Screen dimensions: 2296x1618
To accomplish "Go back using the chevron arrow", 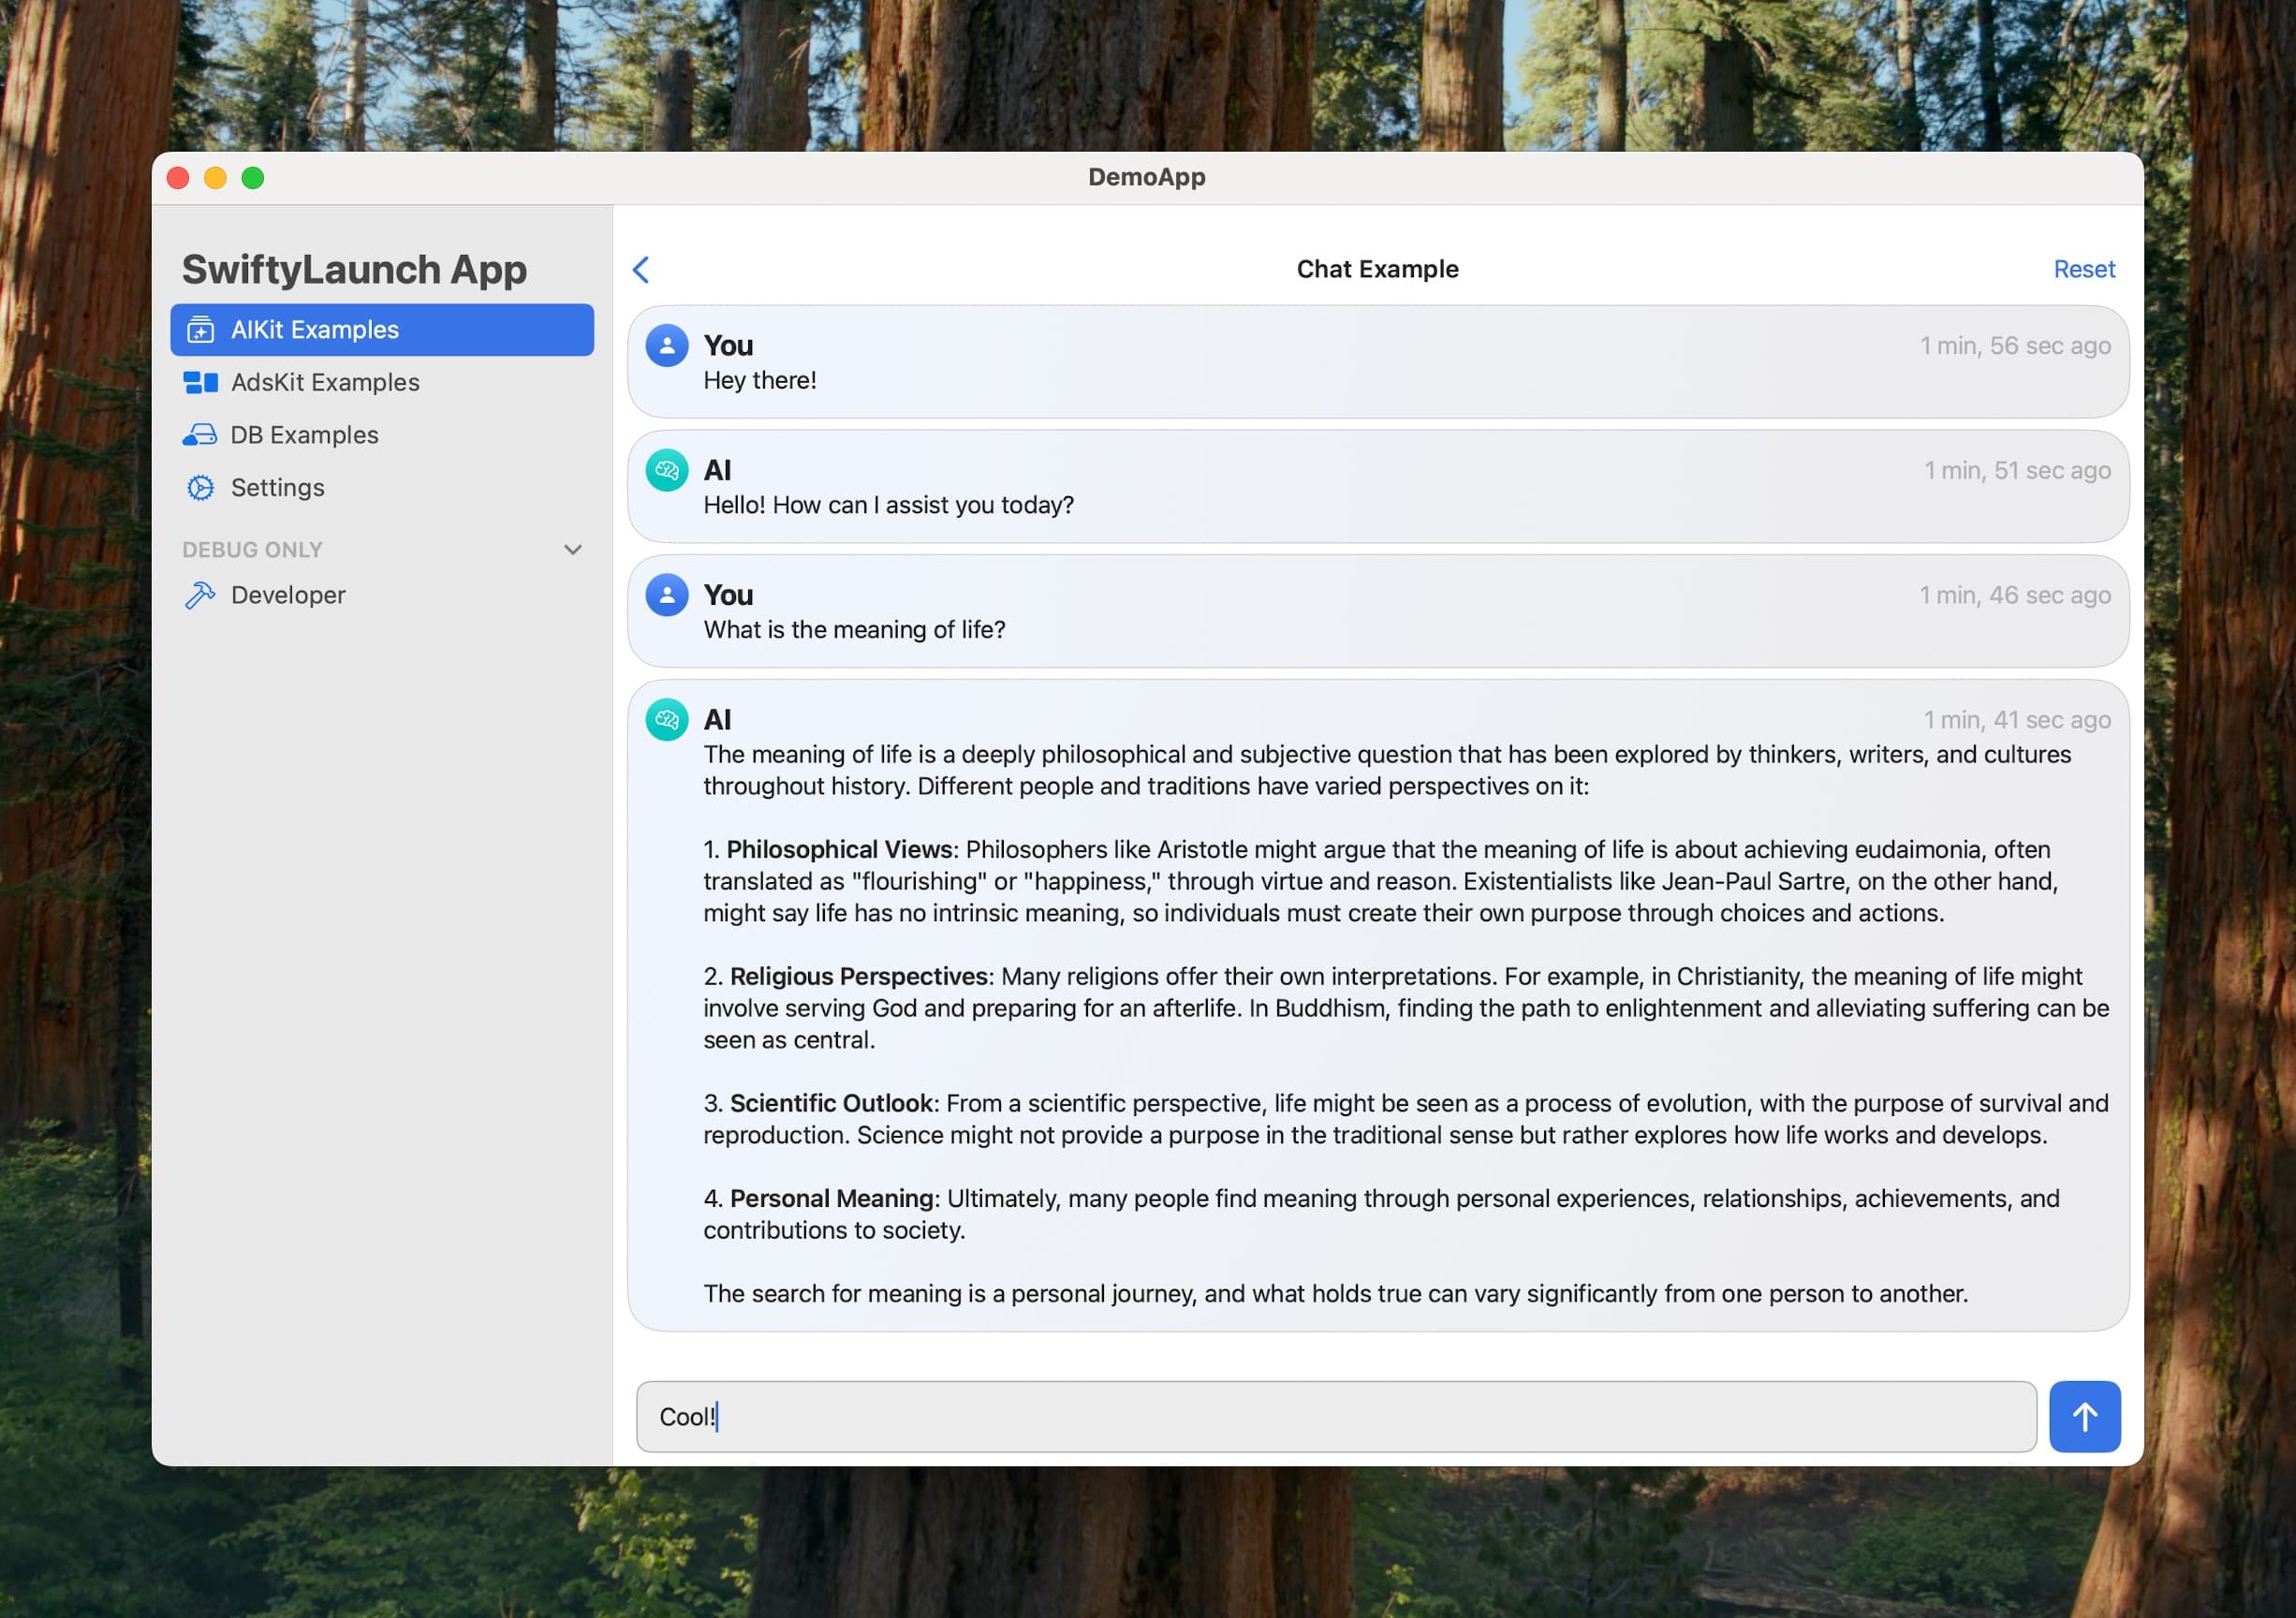I will pos(641,269).
